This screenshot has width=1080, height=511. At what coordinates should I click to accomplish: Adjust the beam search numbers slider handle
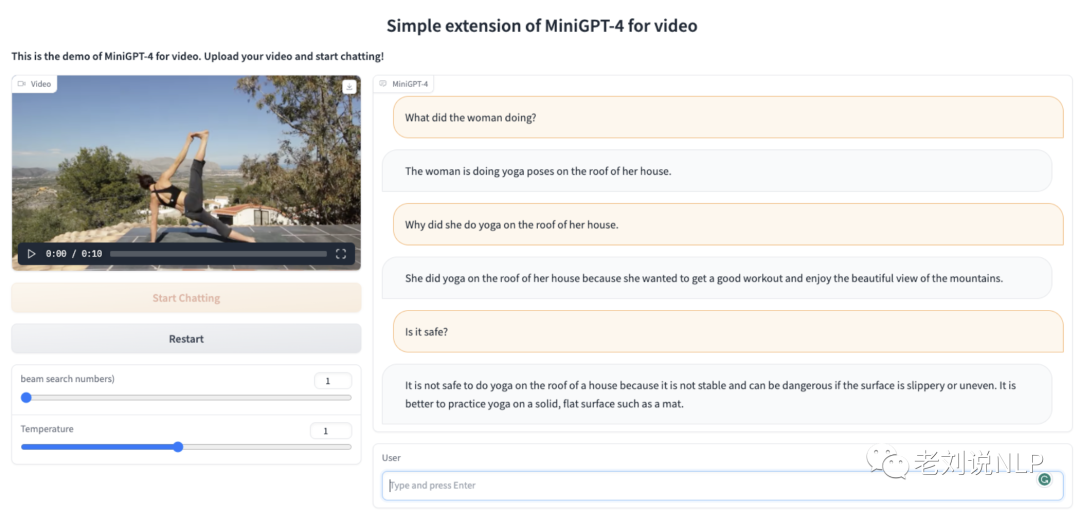[x=26, y=397]
